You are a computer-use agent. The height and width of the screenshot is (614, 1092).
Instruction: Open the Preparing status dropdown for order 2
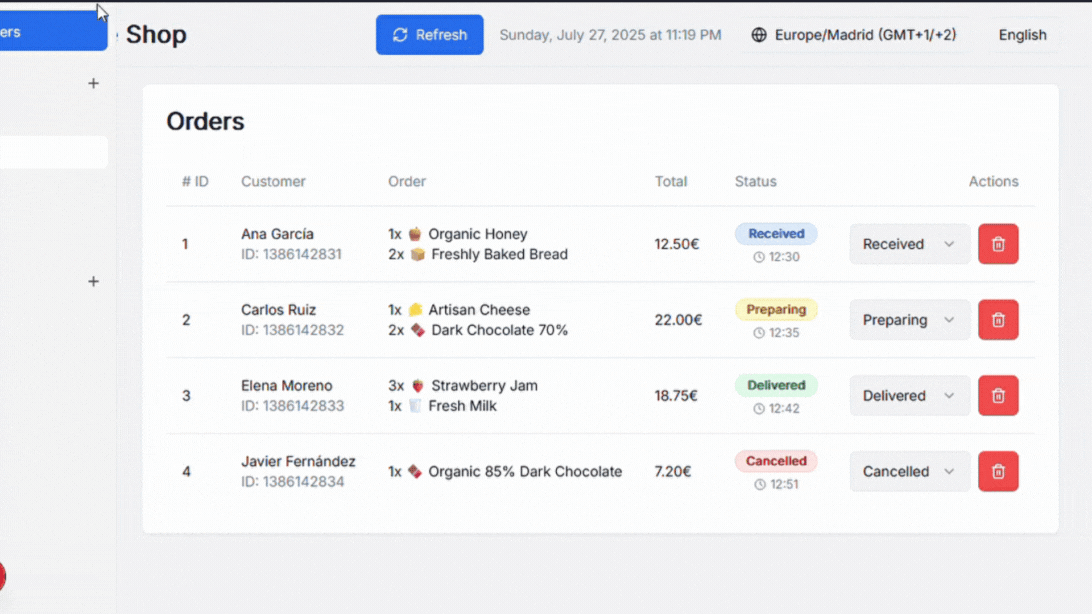point(909,320)
